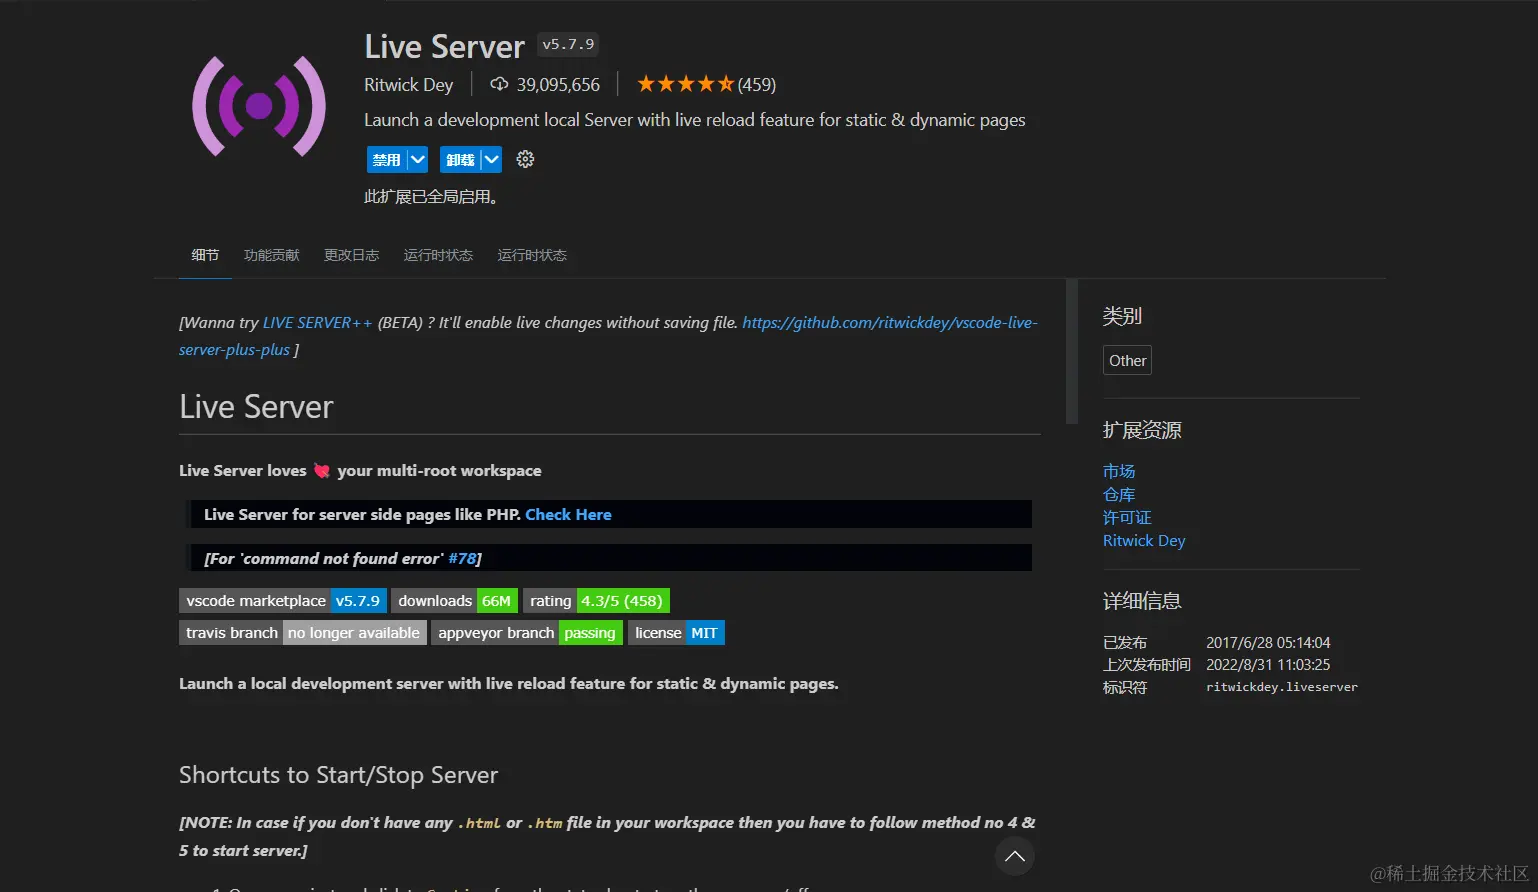The width and height of the screenshot is (1538, 892).
Task: Click the 39,095,656 install count
Action: pyautogui.click(x=558, y=85)
